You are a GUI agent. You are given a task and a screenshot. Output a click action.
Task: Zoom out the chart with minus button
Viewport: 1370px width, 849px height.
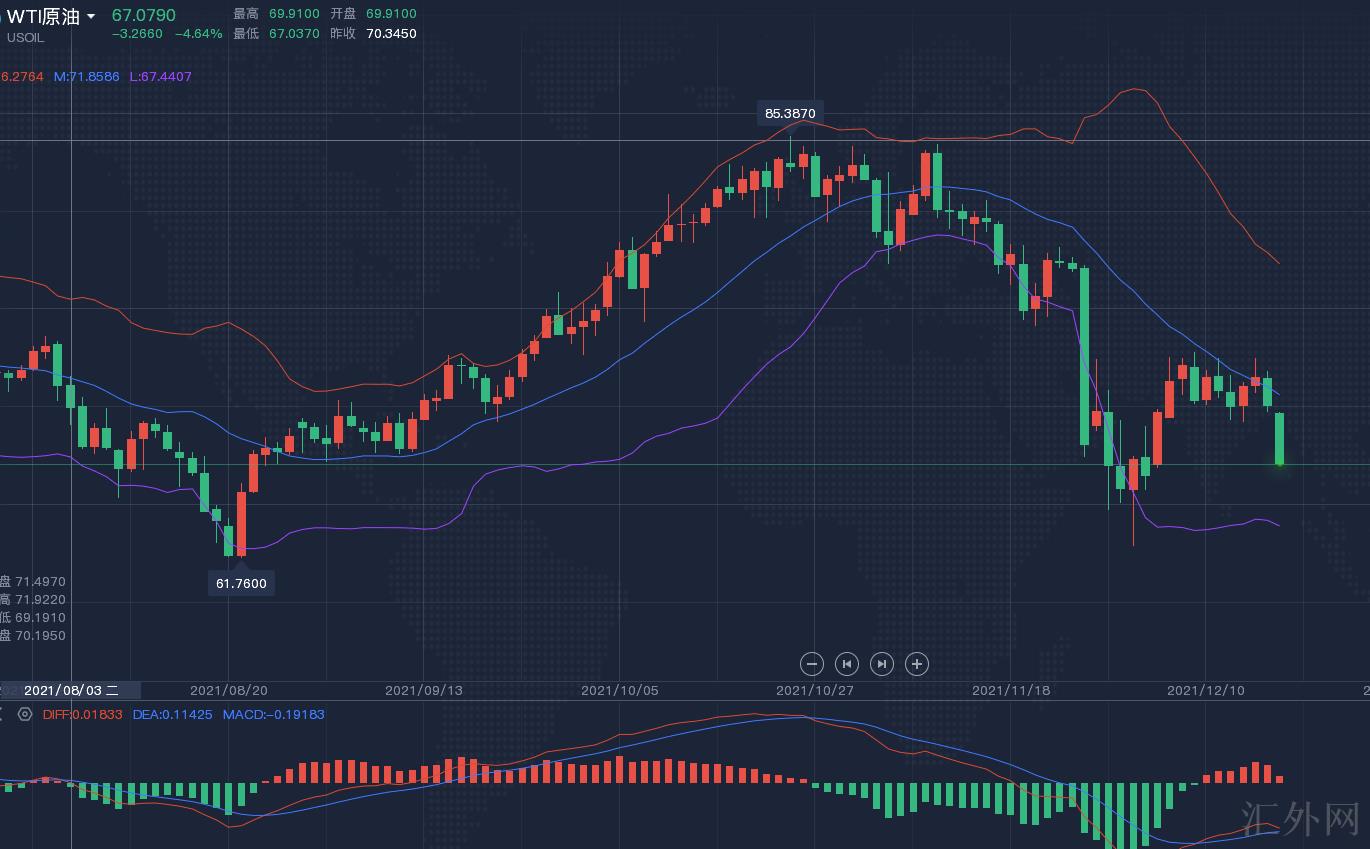pos(812,663)
